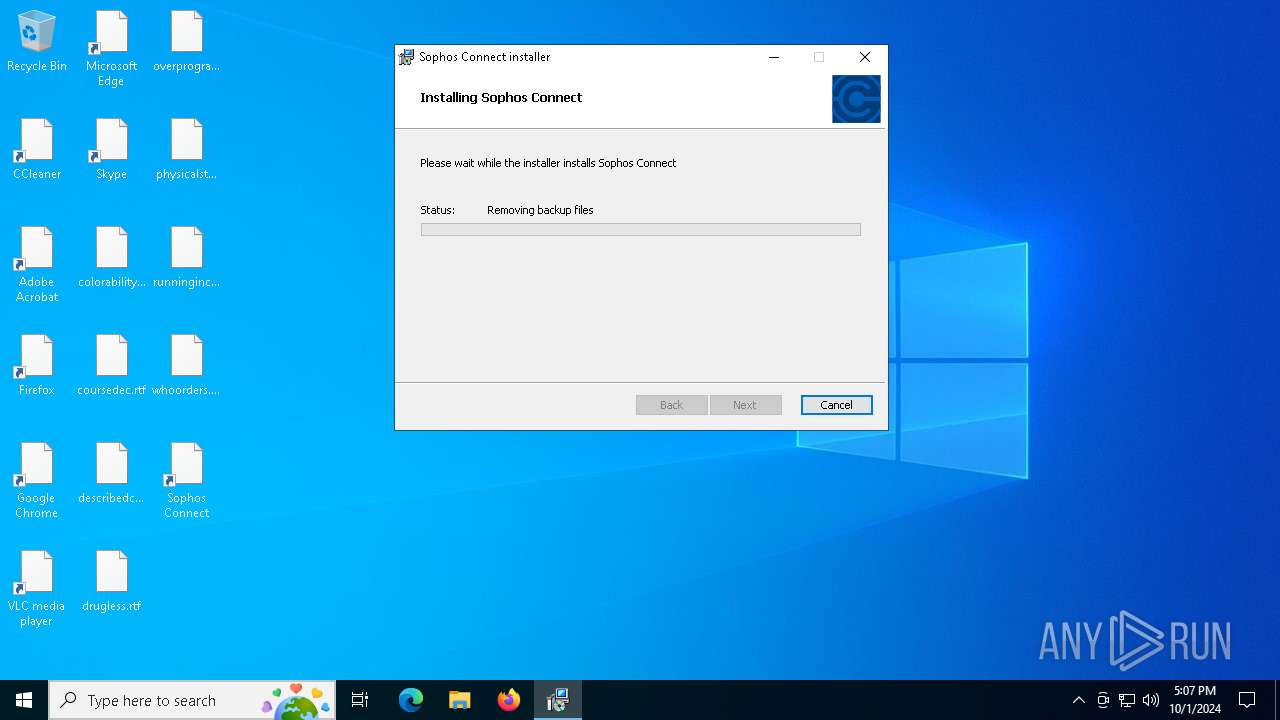This screenshot has height=720, width=1280.
Task: Select the describedc... desktop file
Action: tap(111, 474)
